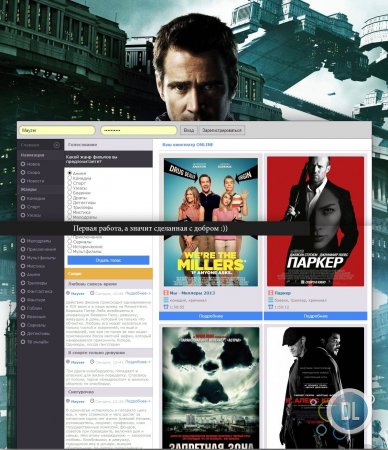Open the Мы - Миллеры 2013 title link
Viewport: 388px width, 450px height.
point(192,293)
